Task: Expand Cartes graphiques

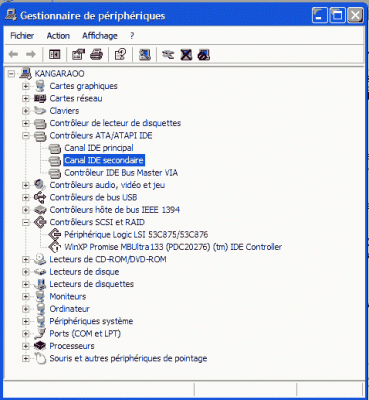Action: pos(26,86)
